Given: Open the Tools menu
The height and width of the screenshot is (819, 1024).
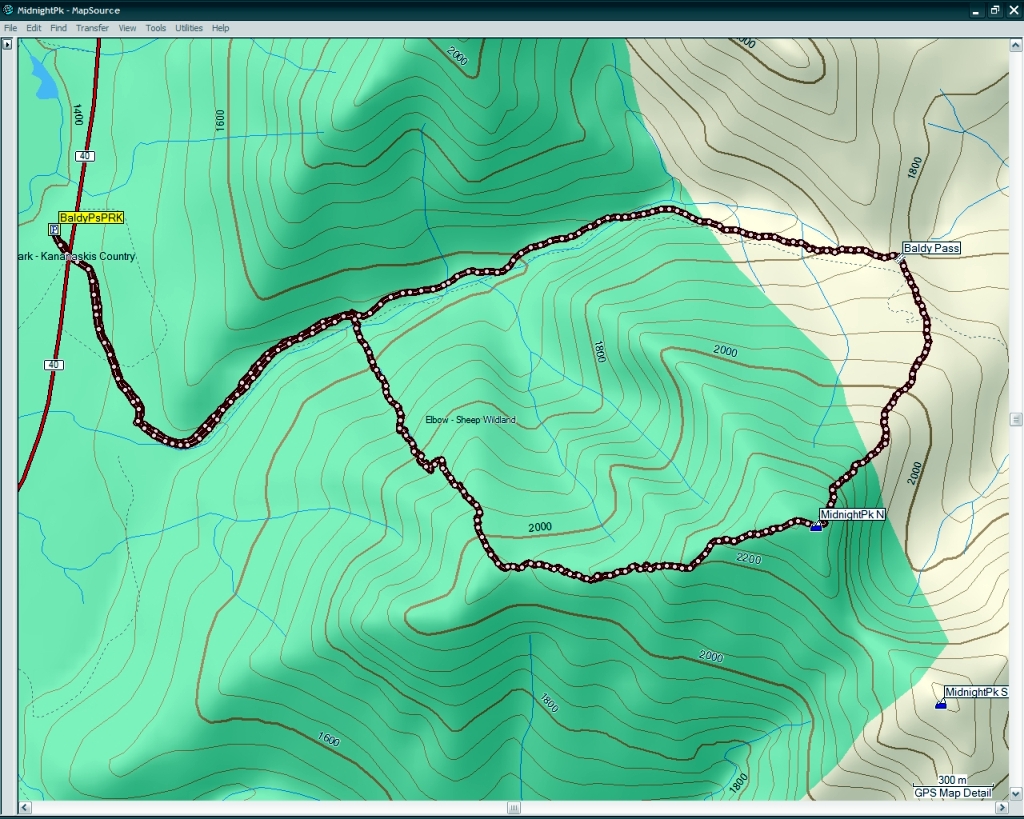Looking at the screenshot, I should (x=155, y=28).
